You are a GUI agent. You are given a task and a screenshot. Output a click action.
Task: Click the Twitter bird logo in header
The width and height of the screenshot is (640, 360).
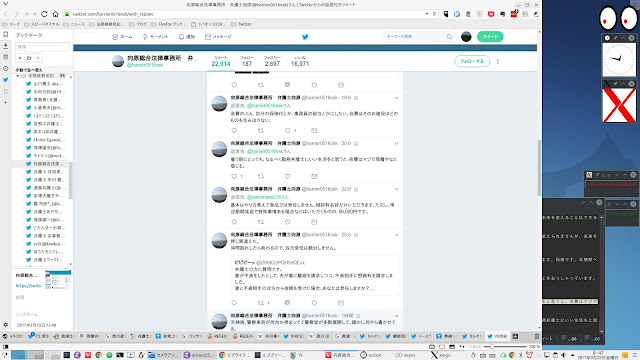(x=305, y=37)
